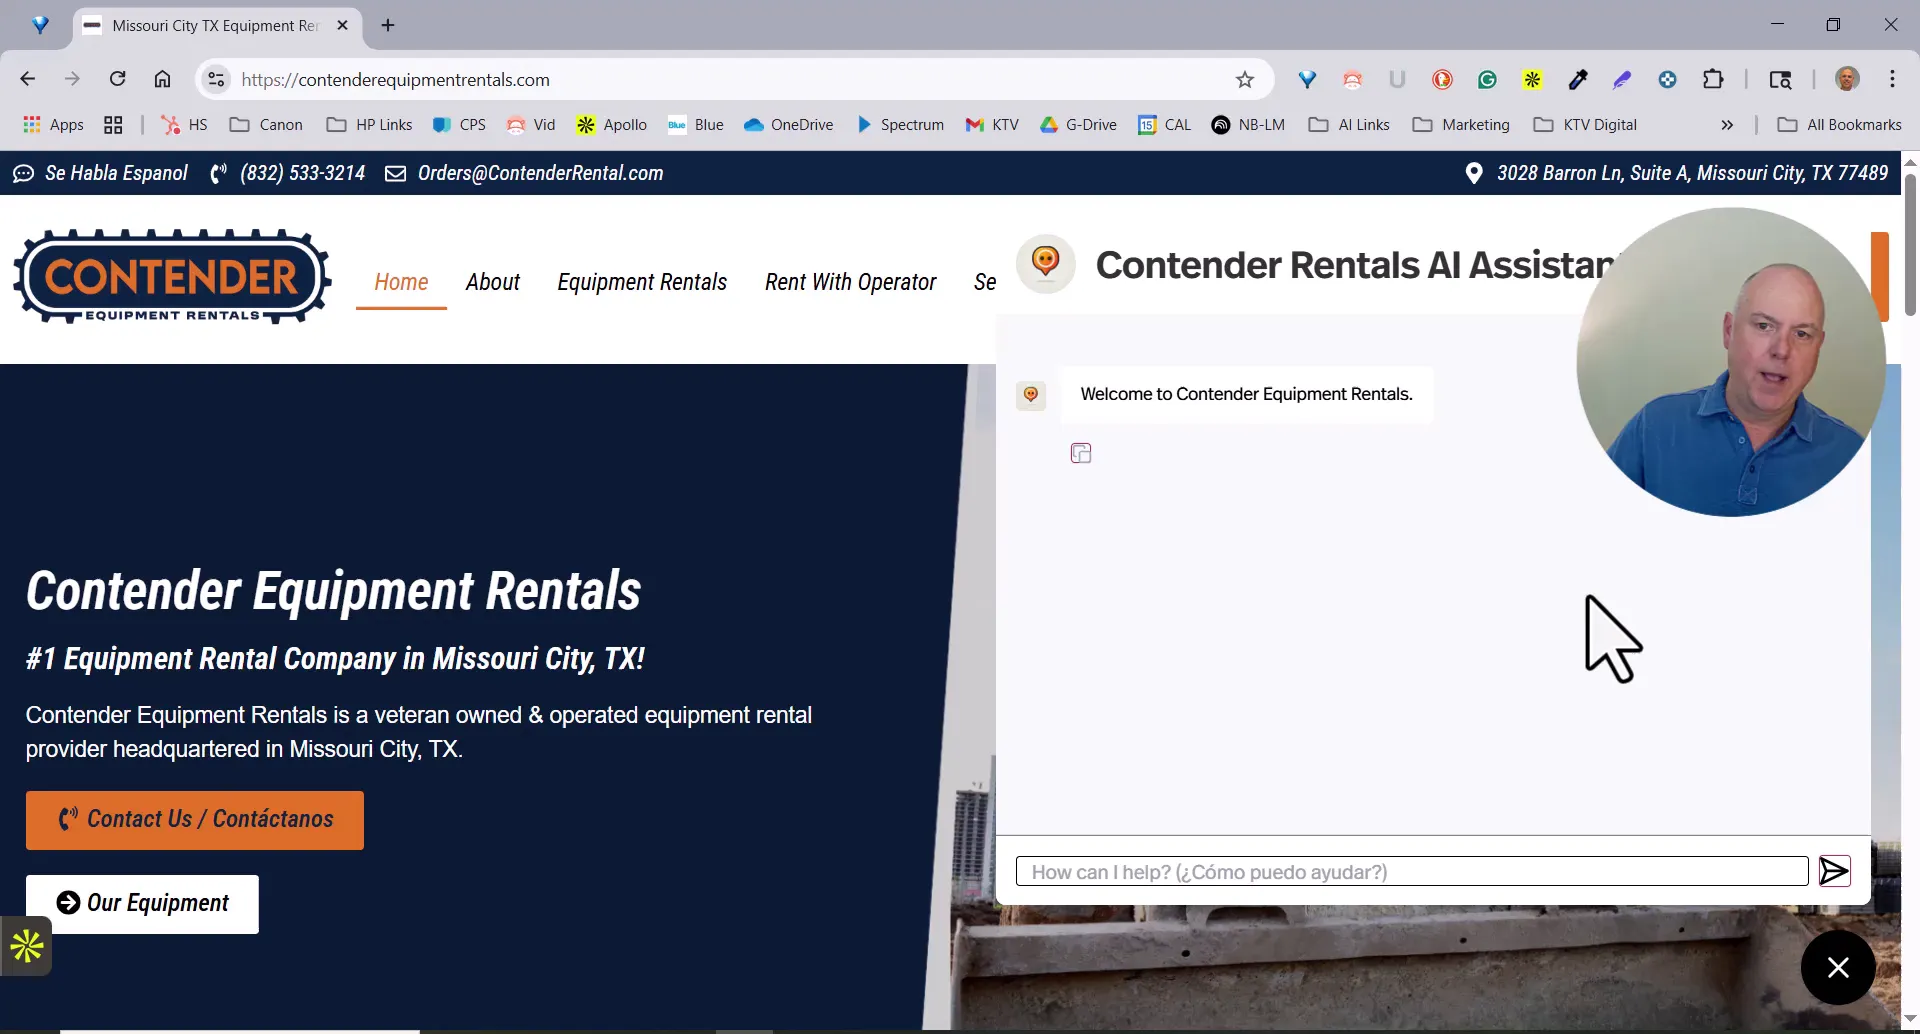The height and width of the screenshot is (1034, 1920).
Task: Click the send arrow in chat
Action: (1834, 871)
